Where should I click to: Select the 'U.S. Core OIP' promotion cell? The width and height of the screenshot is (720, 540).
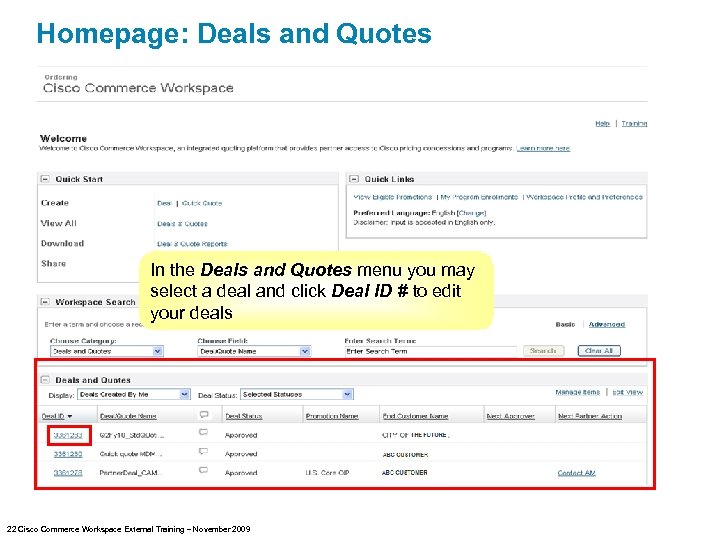(x=327, y=473)
